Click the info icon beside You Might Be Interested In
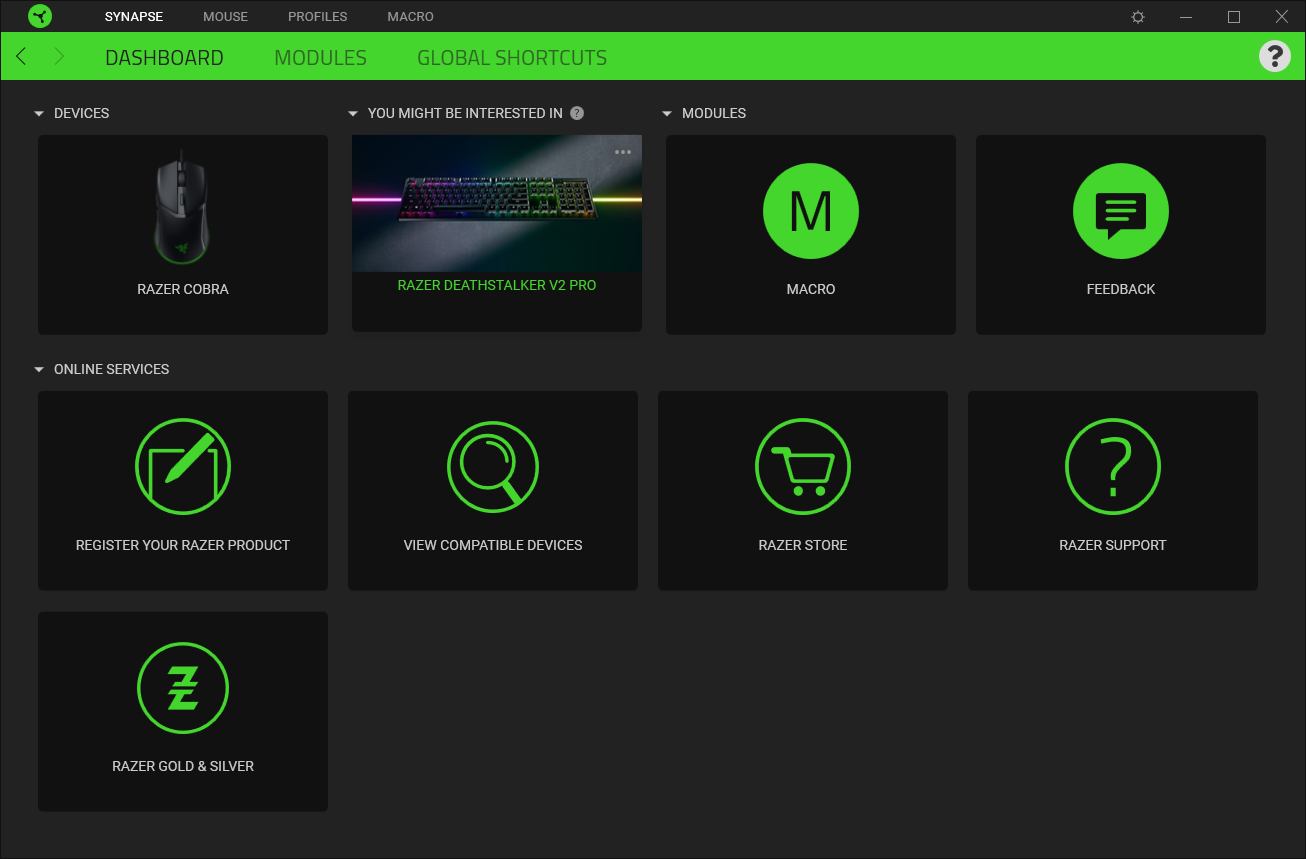1306x859 pixels. 577,113
